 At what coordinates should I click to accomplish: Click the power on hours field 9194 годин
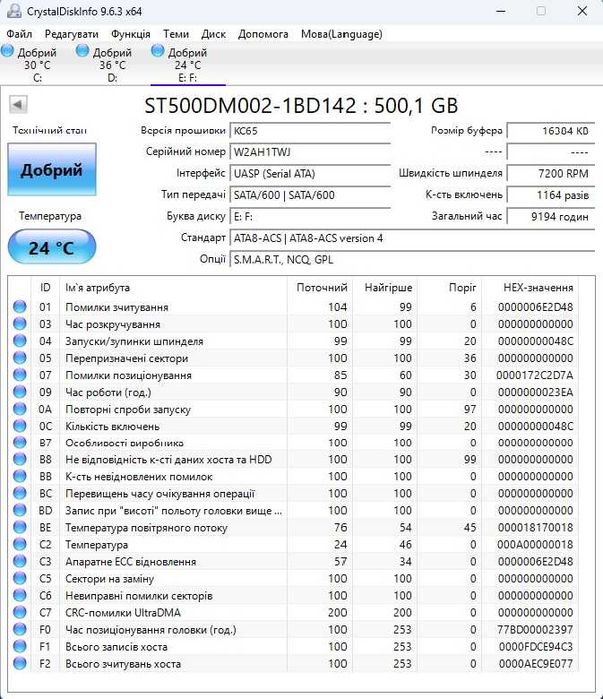point(551,217)
